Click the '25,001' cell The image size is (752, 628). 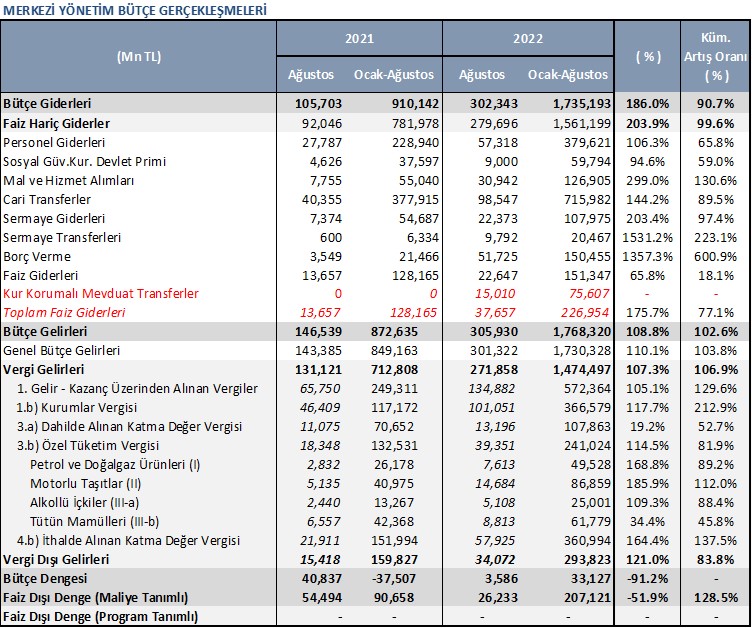tap(591, 503)
